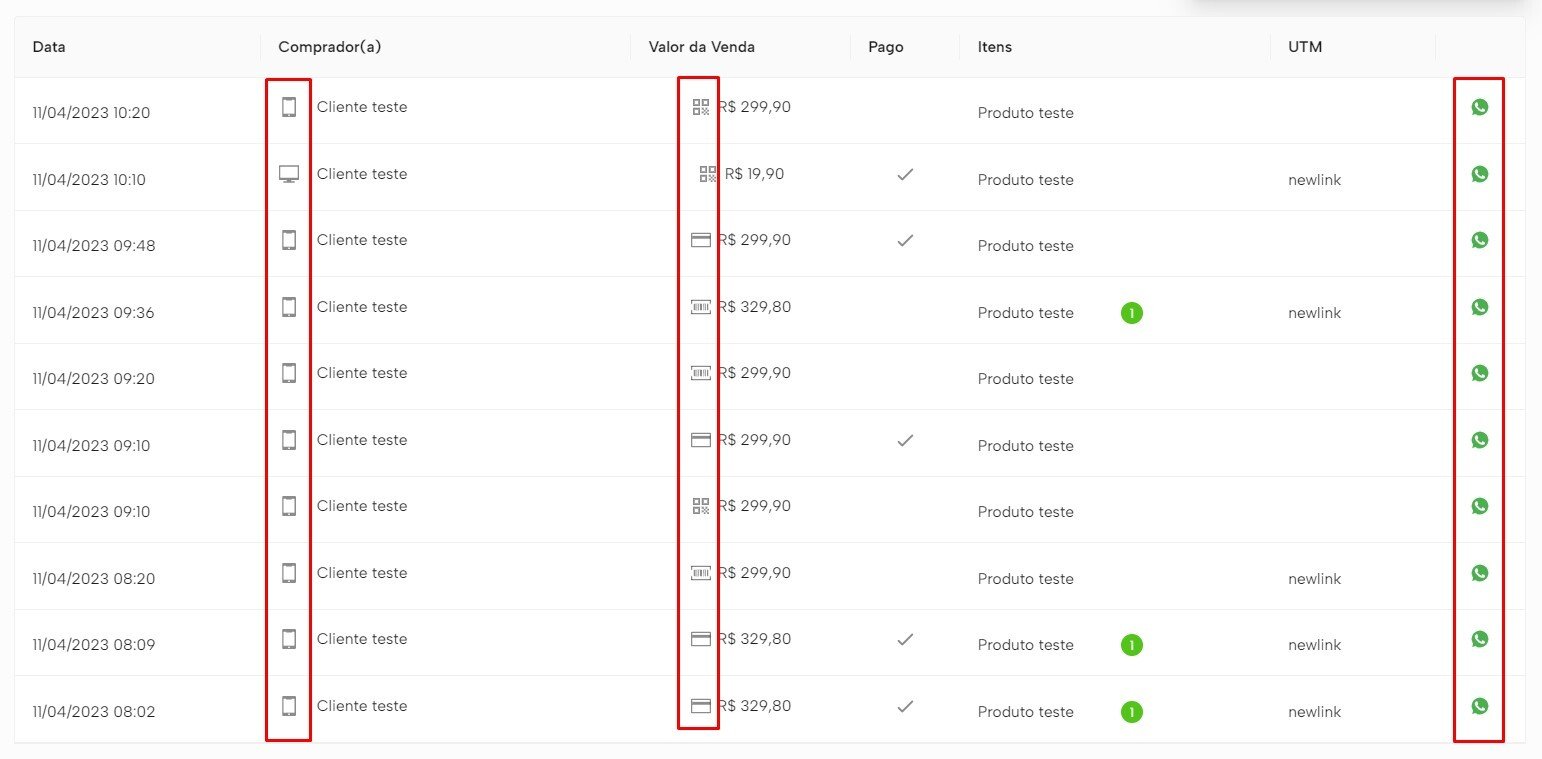
Task: Click barcode boleto icon in the 09:36 row
Action: click(x=701, y=307)
